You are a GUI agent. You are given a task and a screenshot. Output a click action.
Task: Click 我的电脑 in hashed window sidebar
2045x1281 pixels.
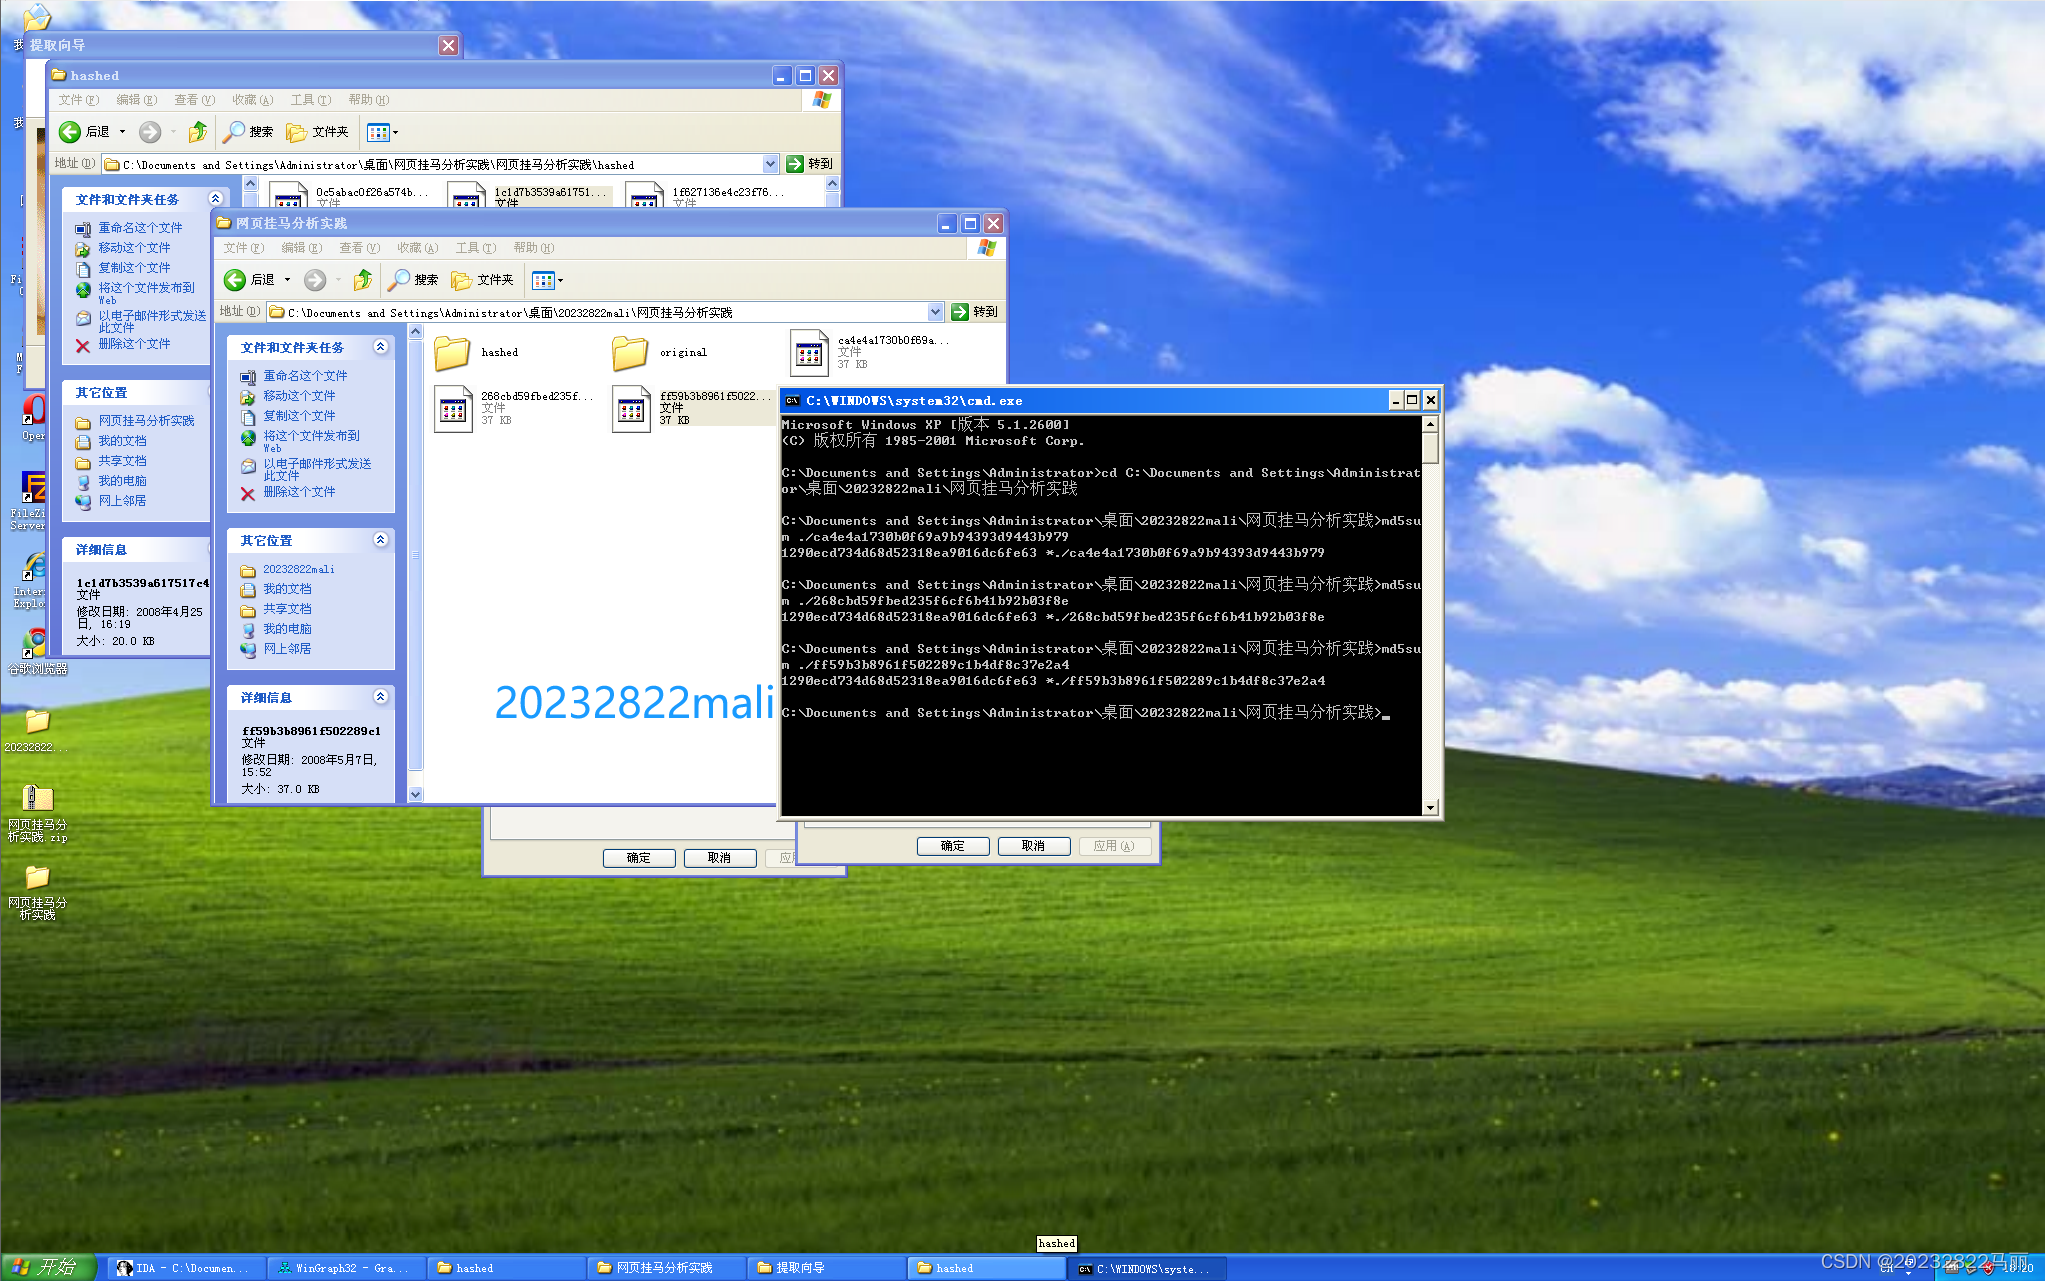coord(121,481)
